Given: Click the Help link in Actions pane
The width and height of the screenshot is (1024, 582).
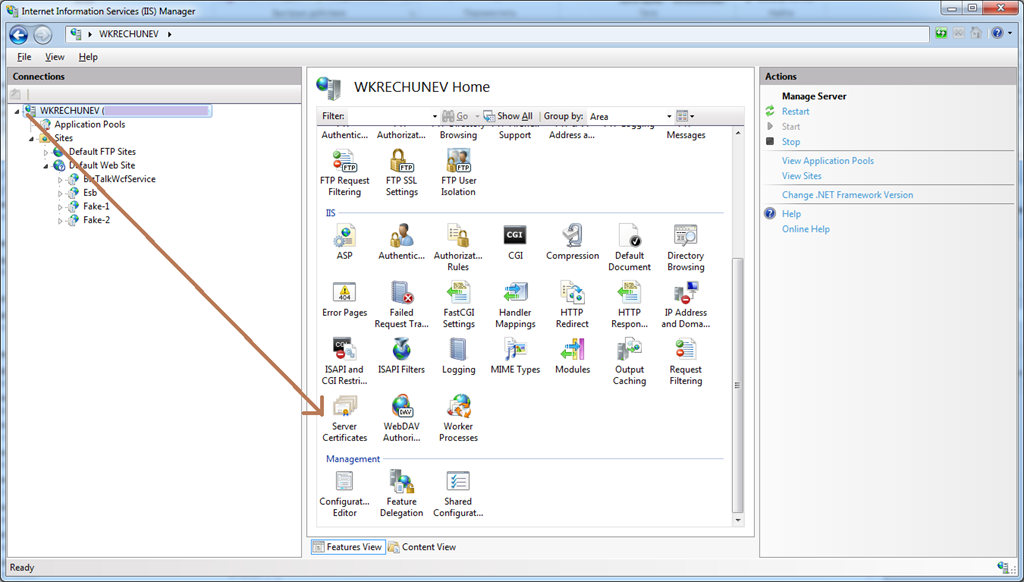Looking at the screenshot, I should (791, 214).
